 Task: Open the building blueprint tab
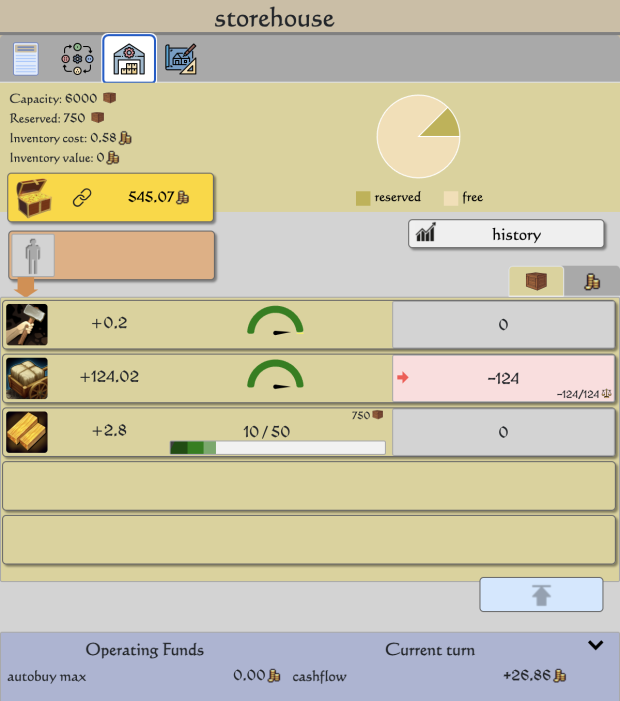(181, 59)
